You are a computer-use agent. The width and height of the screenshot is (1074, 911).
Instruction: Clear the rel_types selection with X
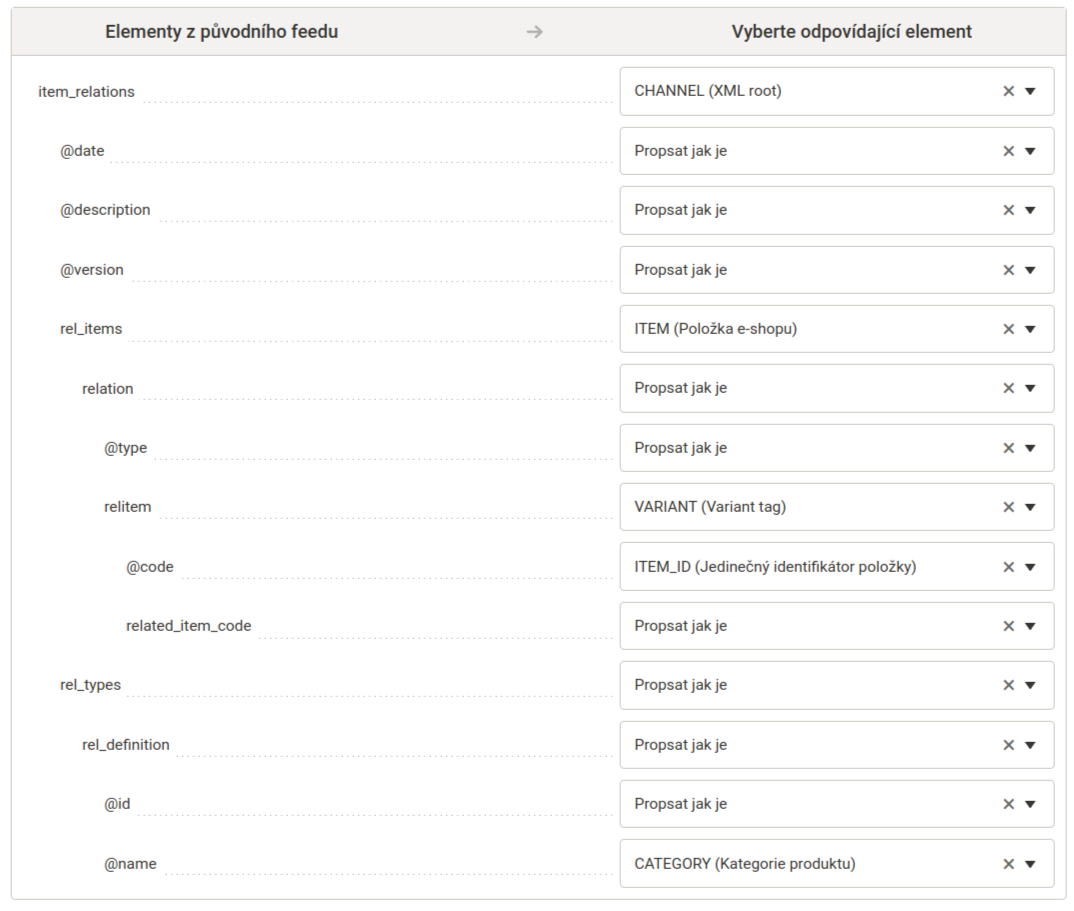[x=1008, y=685]
